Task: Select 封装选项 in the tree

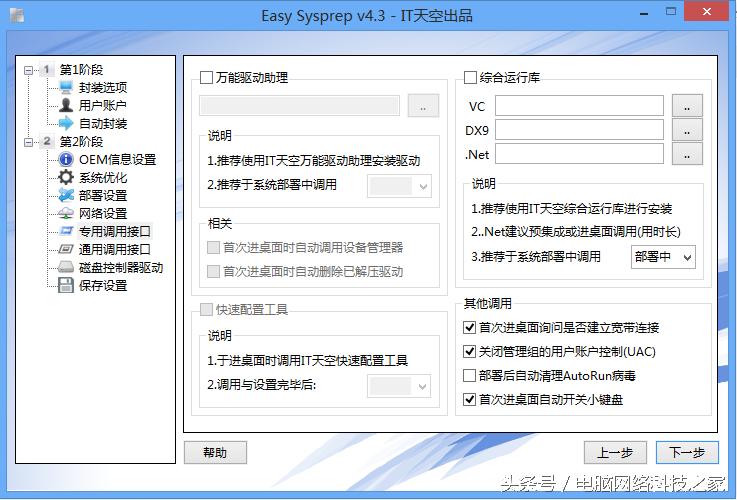Action: [x=103, y=87]
